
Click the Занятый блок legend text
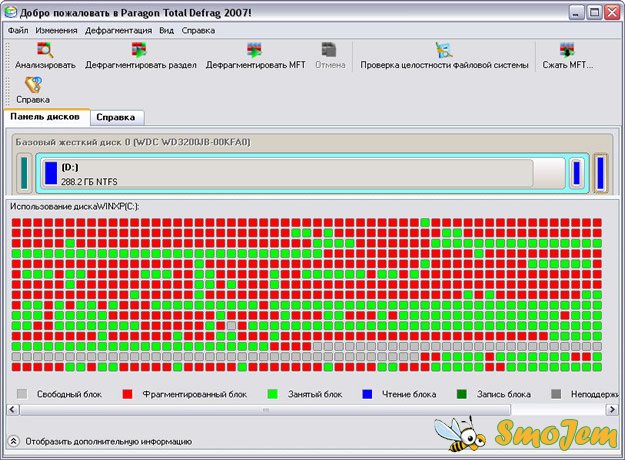click(315, 394)
